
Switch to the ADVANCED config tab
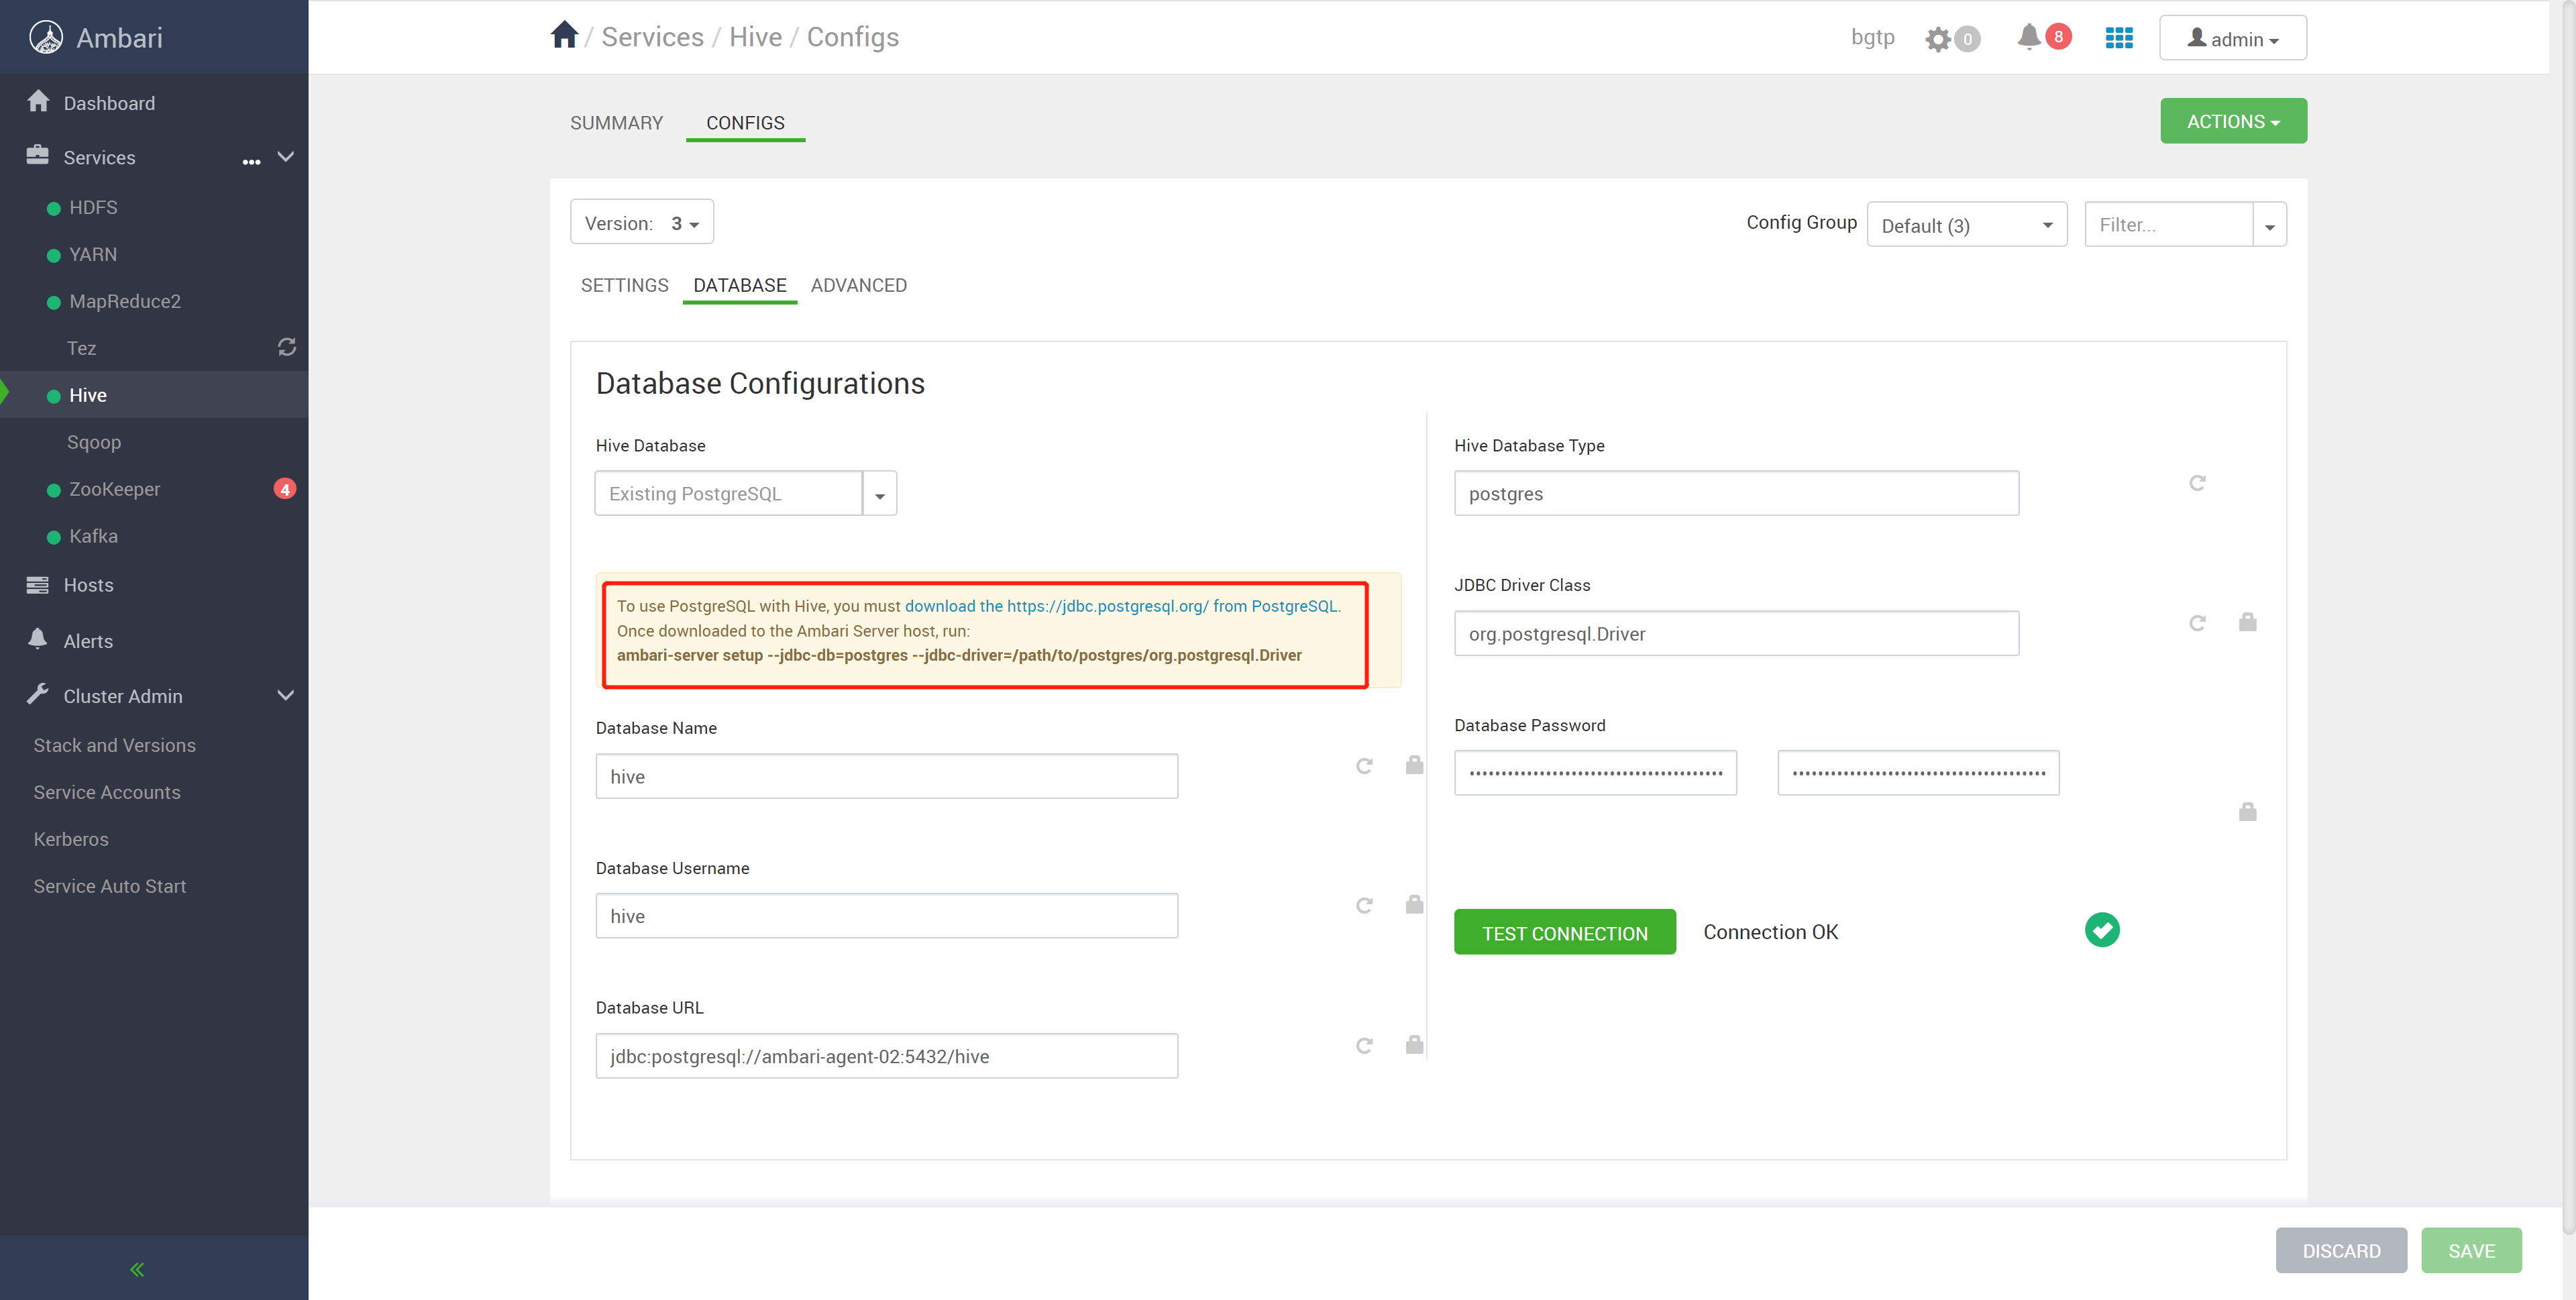point(858,285)
